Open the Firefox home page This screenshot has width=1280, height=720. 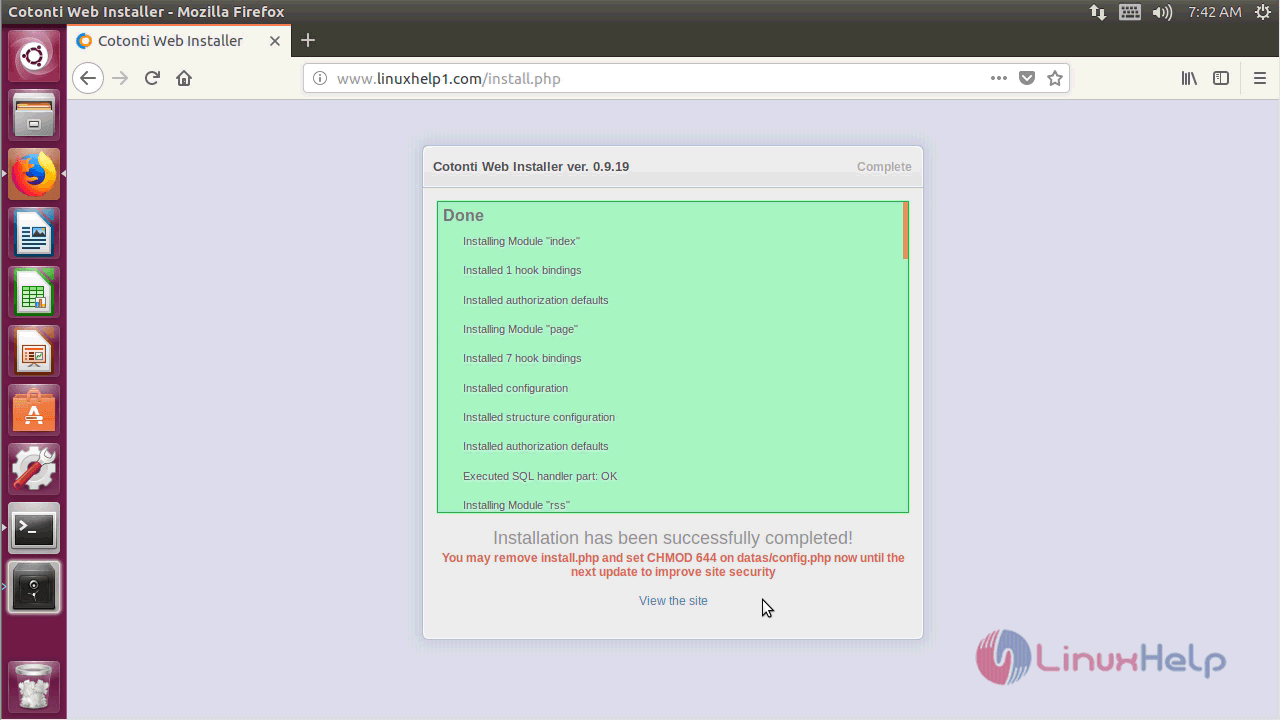(184, 78)
